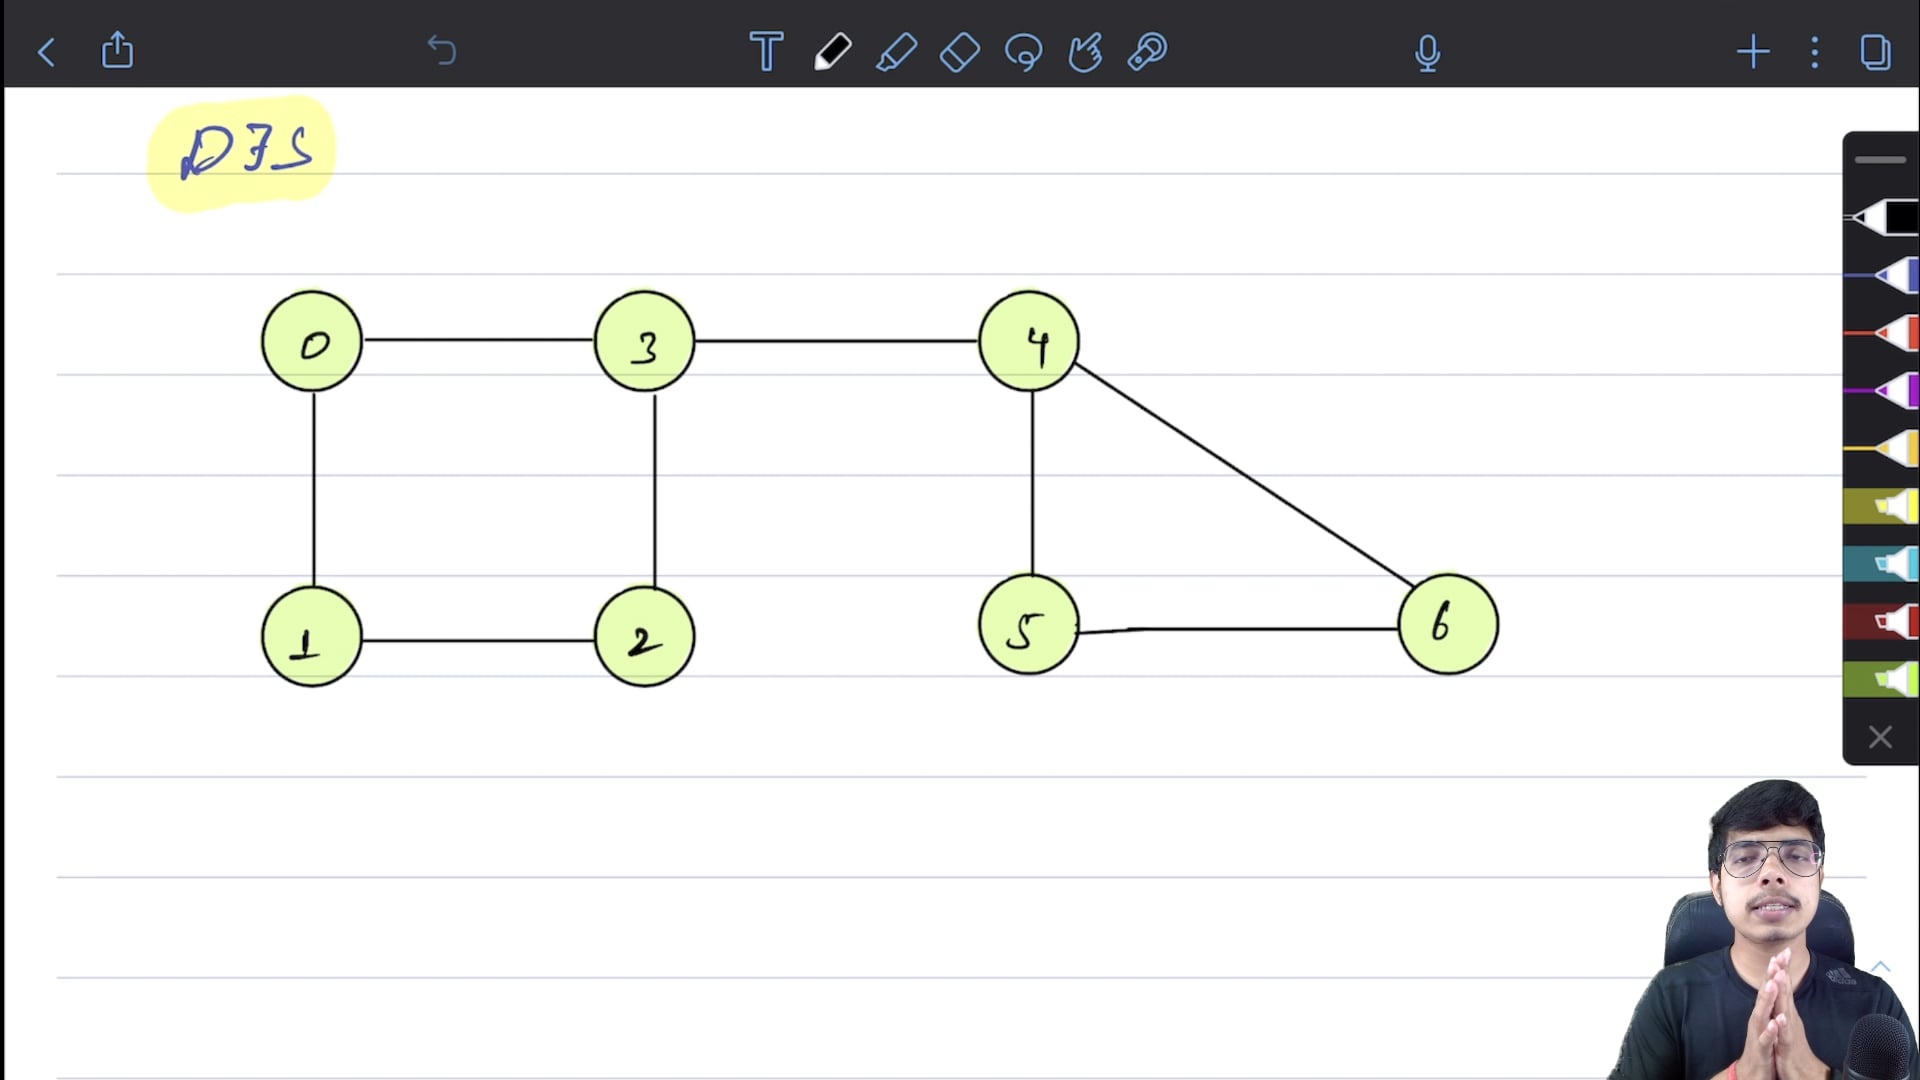Screen dimensions: 1920x1080
Task: Click graph node 4
Action: click(x=1029, y=341)
